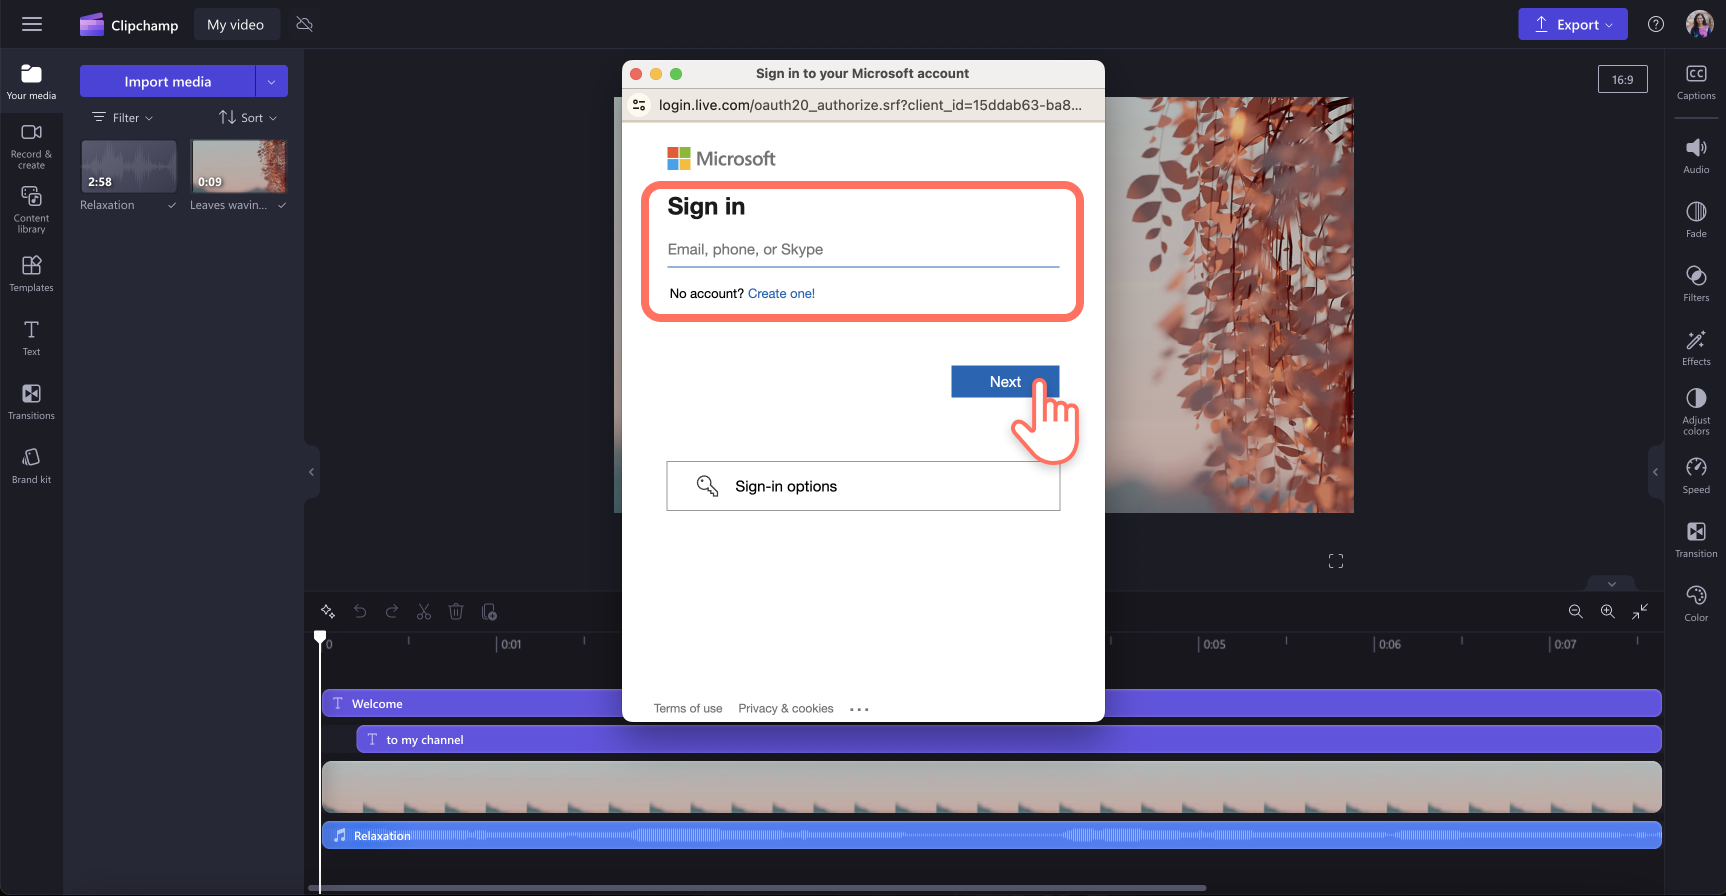Open Your media tab

pyautogui.click(x=31, y=82)
